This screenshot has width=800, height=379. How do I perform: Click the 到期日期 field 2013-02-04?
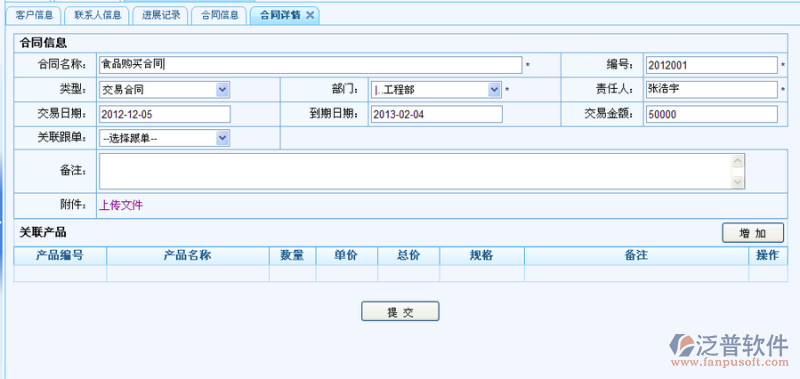[x=437, y=114]
